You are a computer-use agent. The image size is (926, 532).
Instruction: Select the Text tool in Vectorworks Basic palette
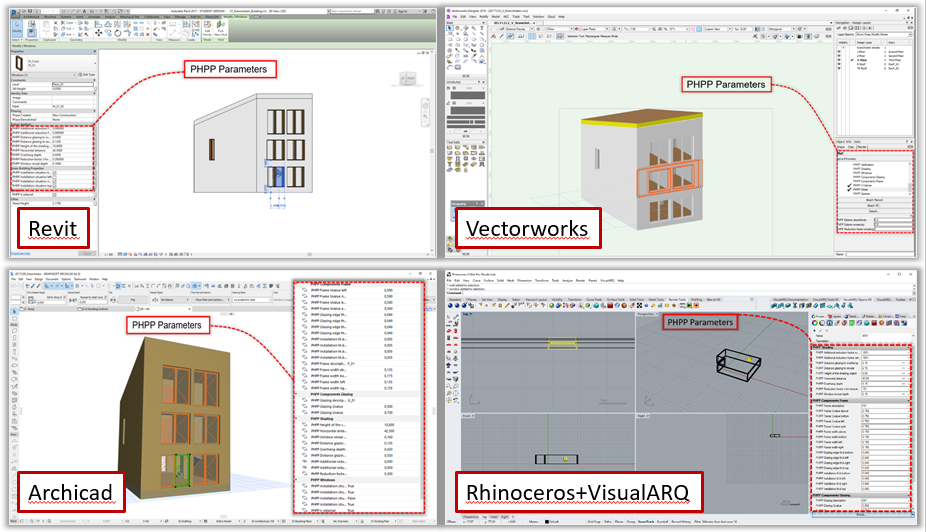482,28
